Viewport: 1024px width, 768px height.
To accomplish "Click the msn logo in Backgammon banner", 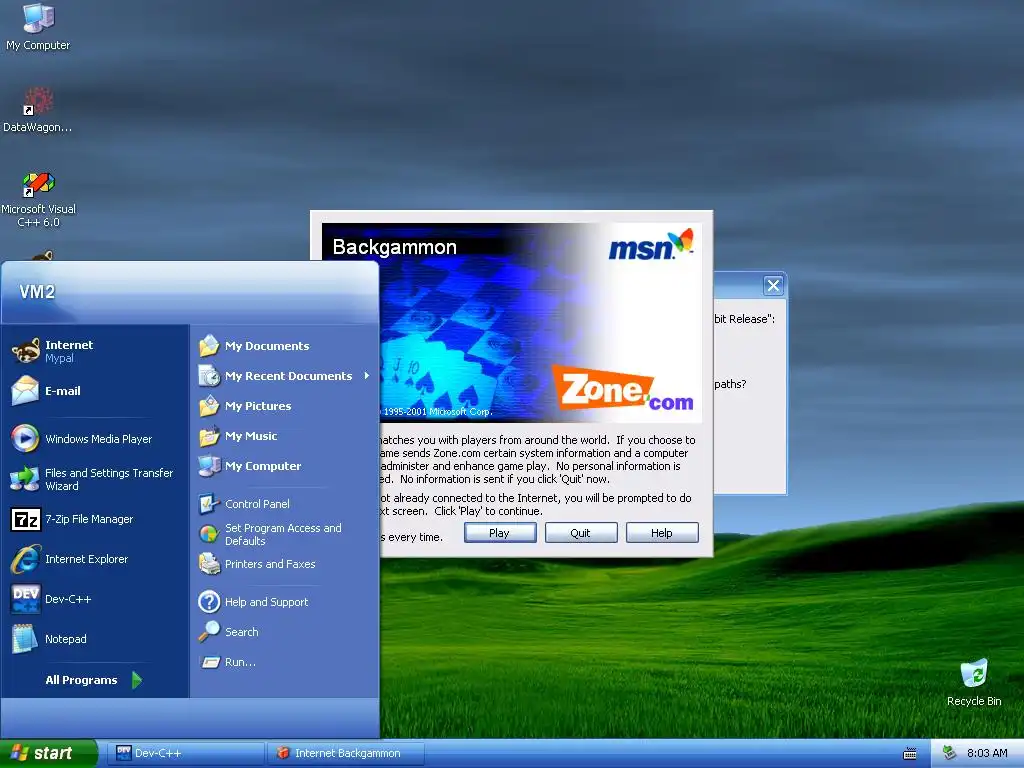I will (x=650, y=245).
